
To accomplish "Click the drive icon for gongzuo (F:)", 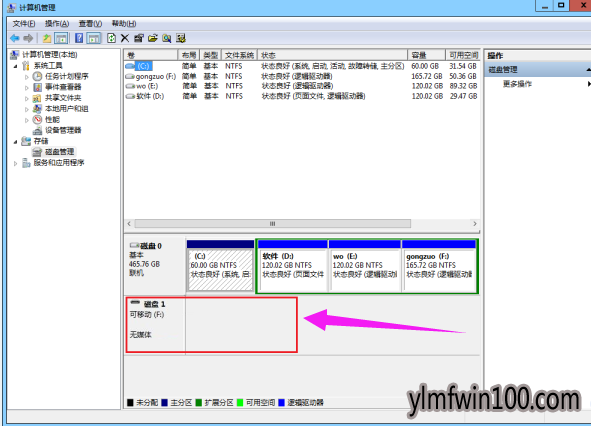I will click(x=130, y=76).
